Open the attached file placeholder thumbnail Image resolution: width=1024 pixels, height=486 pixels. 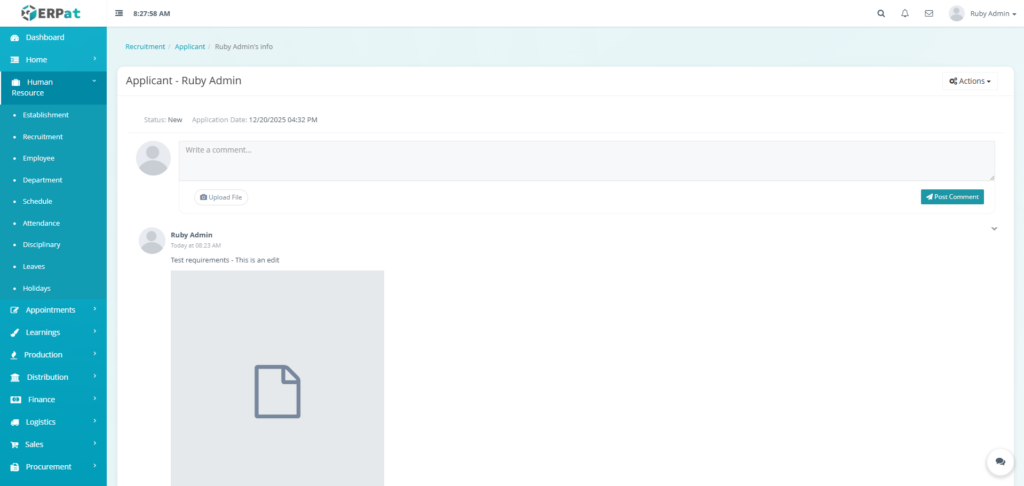[x=278, y=378]
